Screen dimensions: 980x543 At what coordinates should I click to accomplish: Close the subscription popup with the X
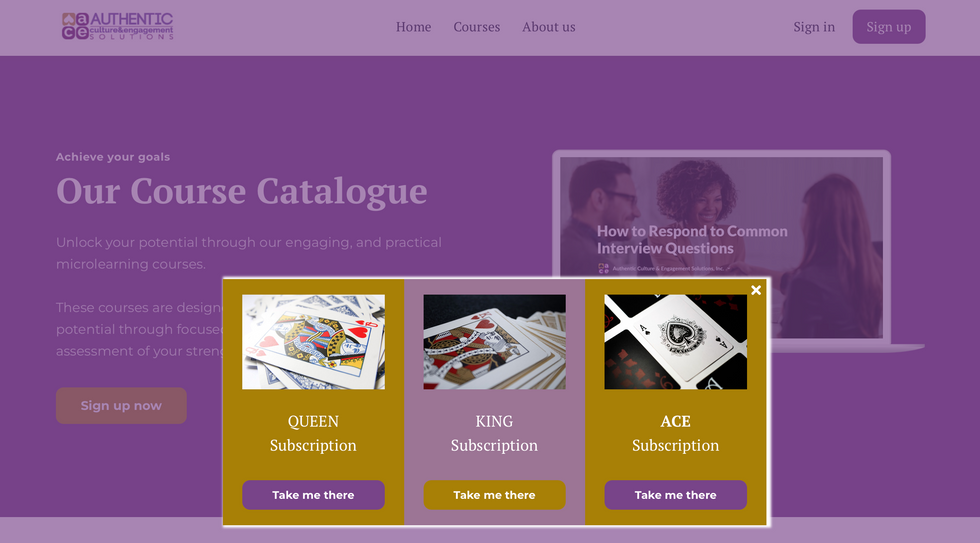click(x=756, y=290)
